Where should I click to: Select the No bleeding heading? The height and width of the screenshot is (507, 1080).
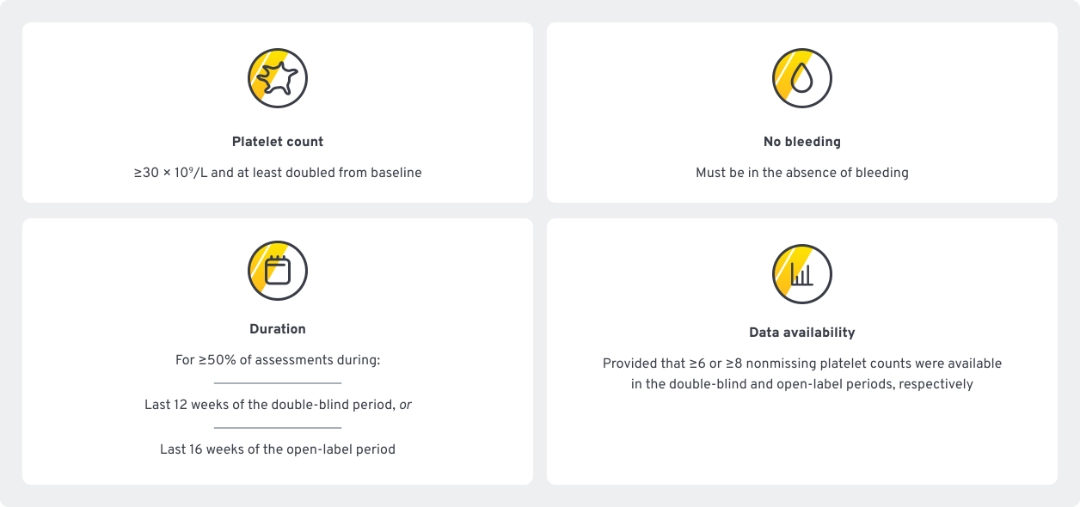click(802, 142)
